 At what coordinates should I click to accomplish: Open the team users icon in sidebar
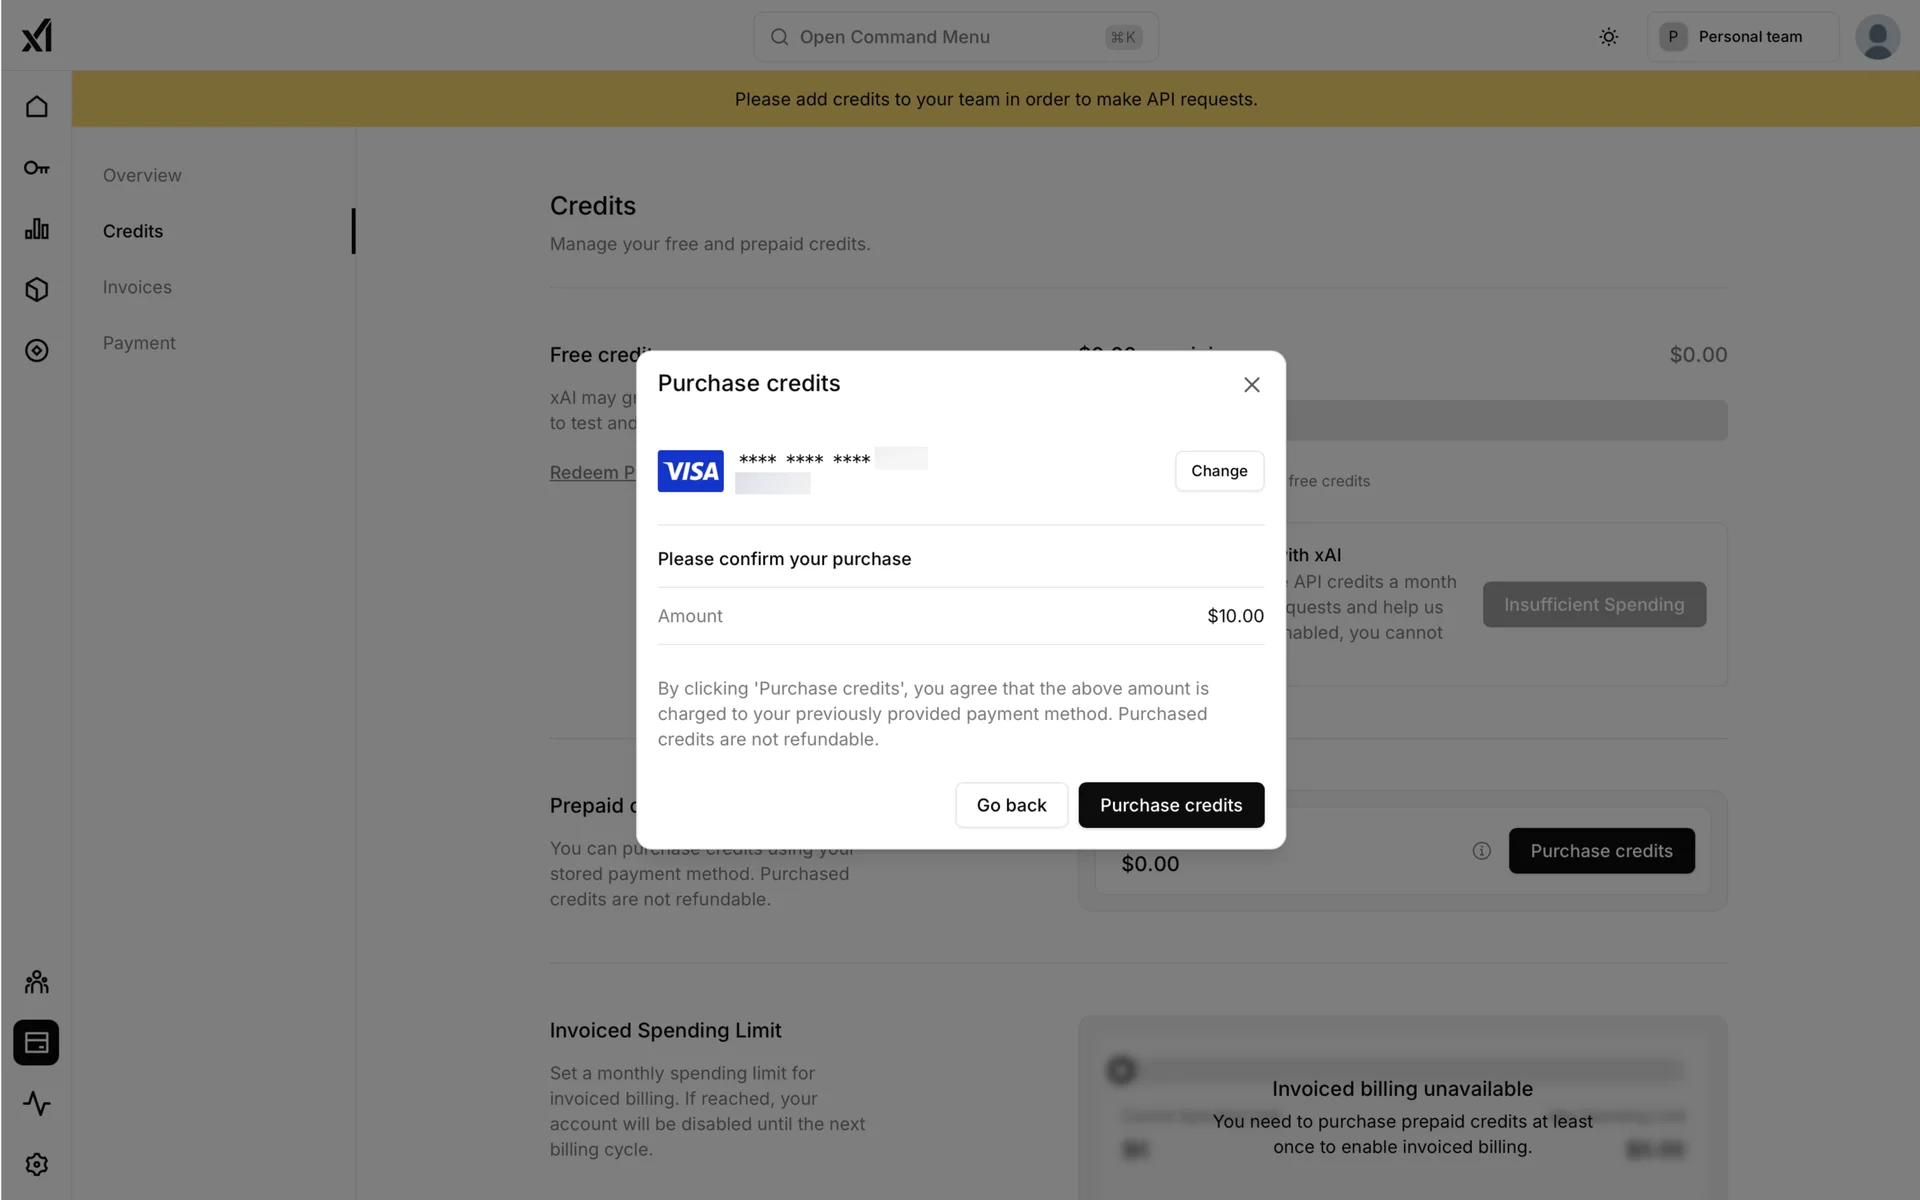click(x=37, y=982)
